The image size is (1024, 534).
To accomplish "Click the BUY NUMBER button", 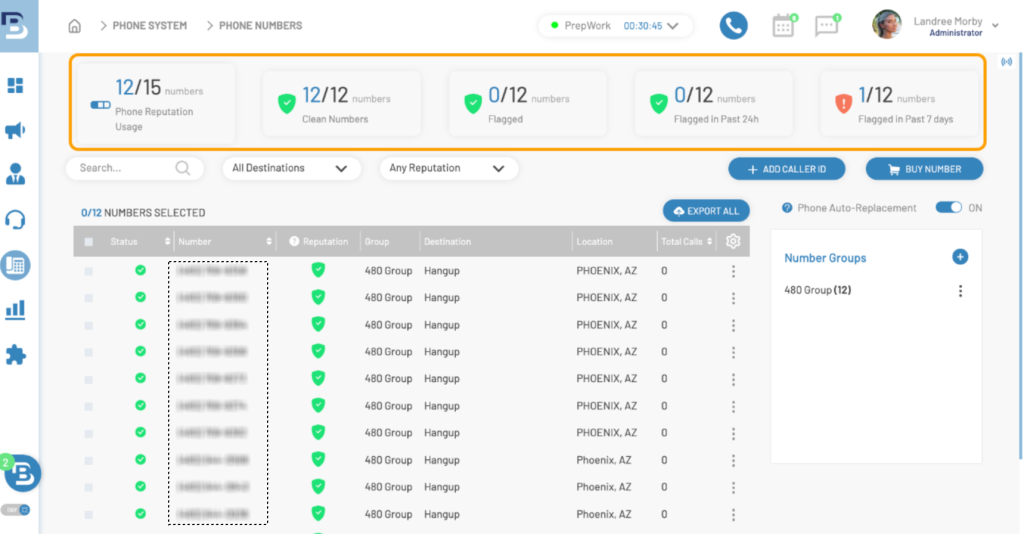I will click(x=925, y=169).
